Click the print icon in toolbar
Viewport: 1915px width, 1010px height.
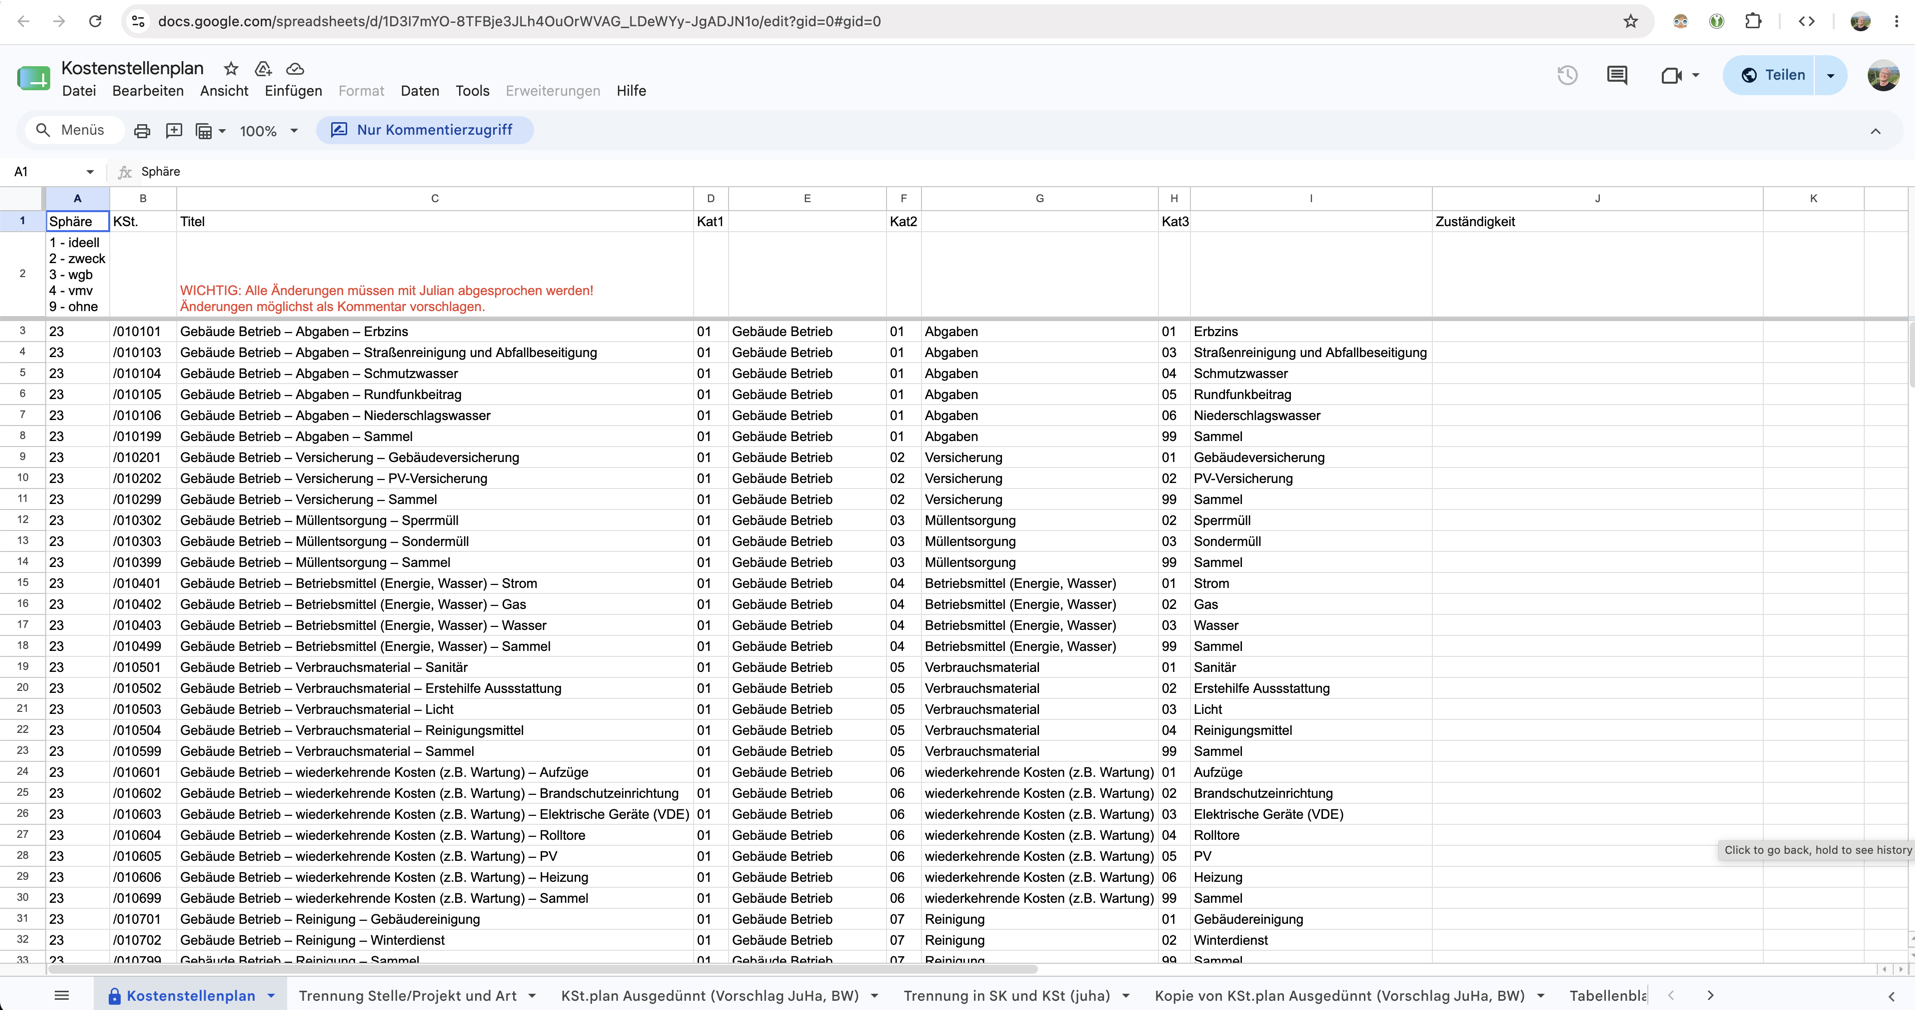pos(142,131)
